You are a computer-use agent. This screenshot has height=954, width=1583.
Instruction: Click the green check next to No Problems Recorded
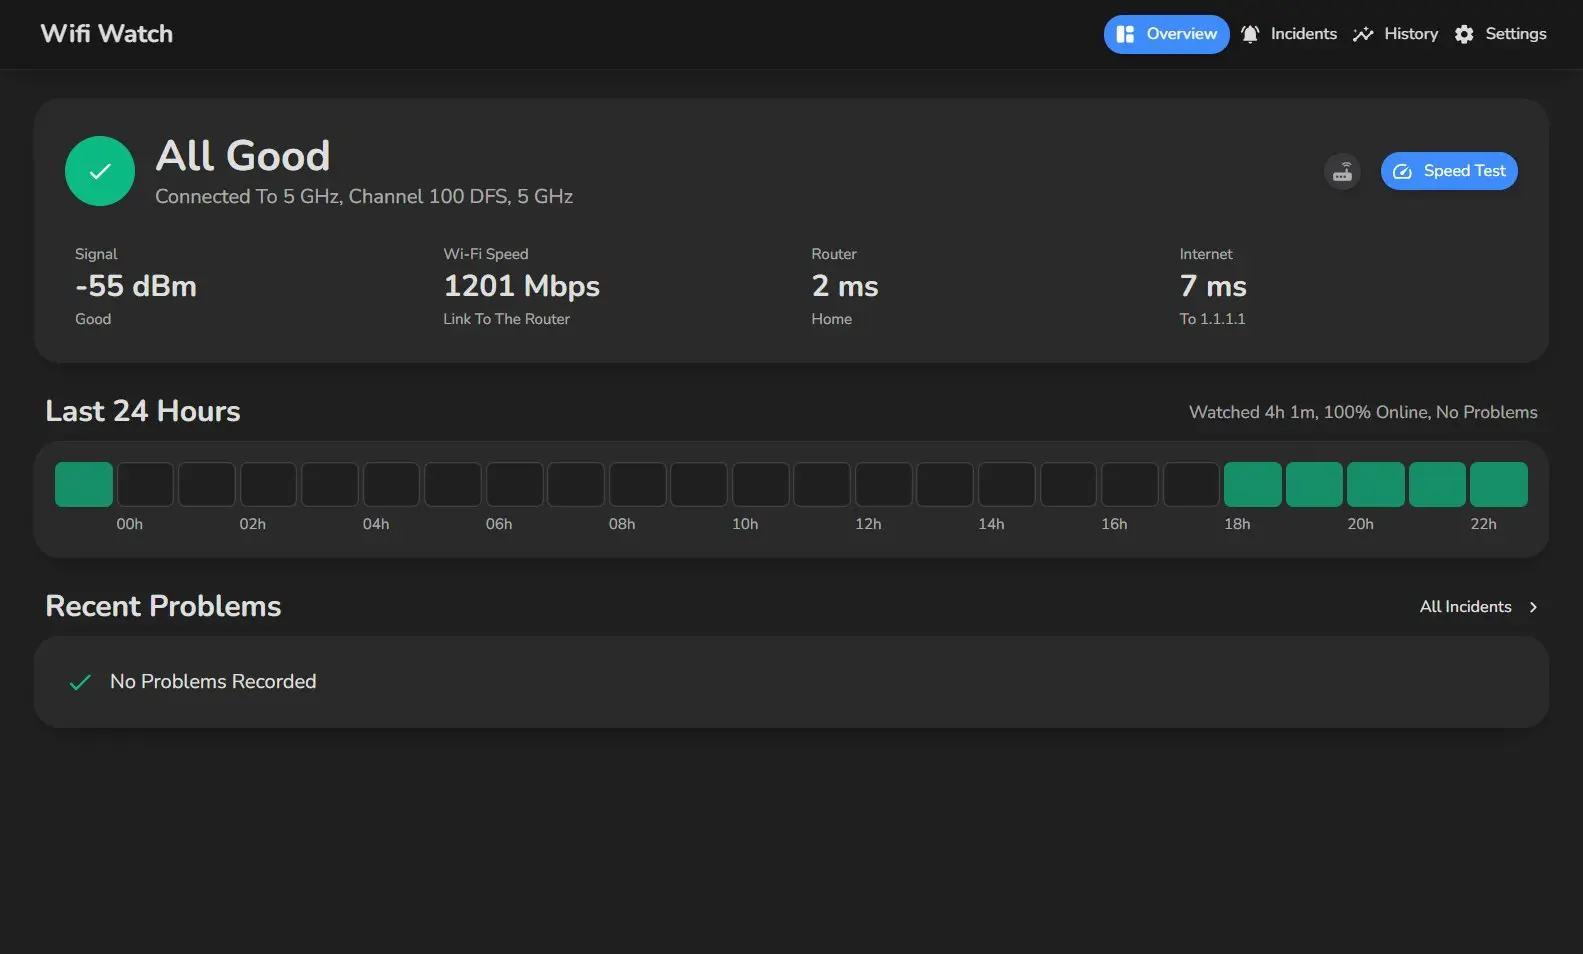(80, 682)
